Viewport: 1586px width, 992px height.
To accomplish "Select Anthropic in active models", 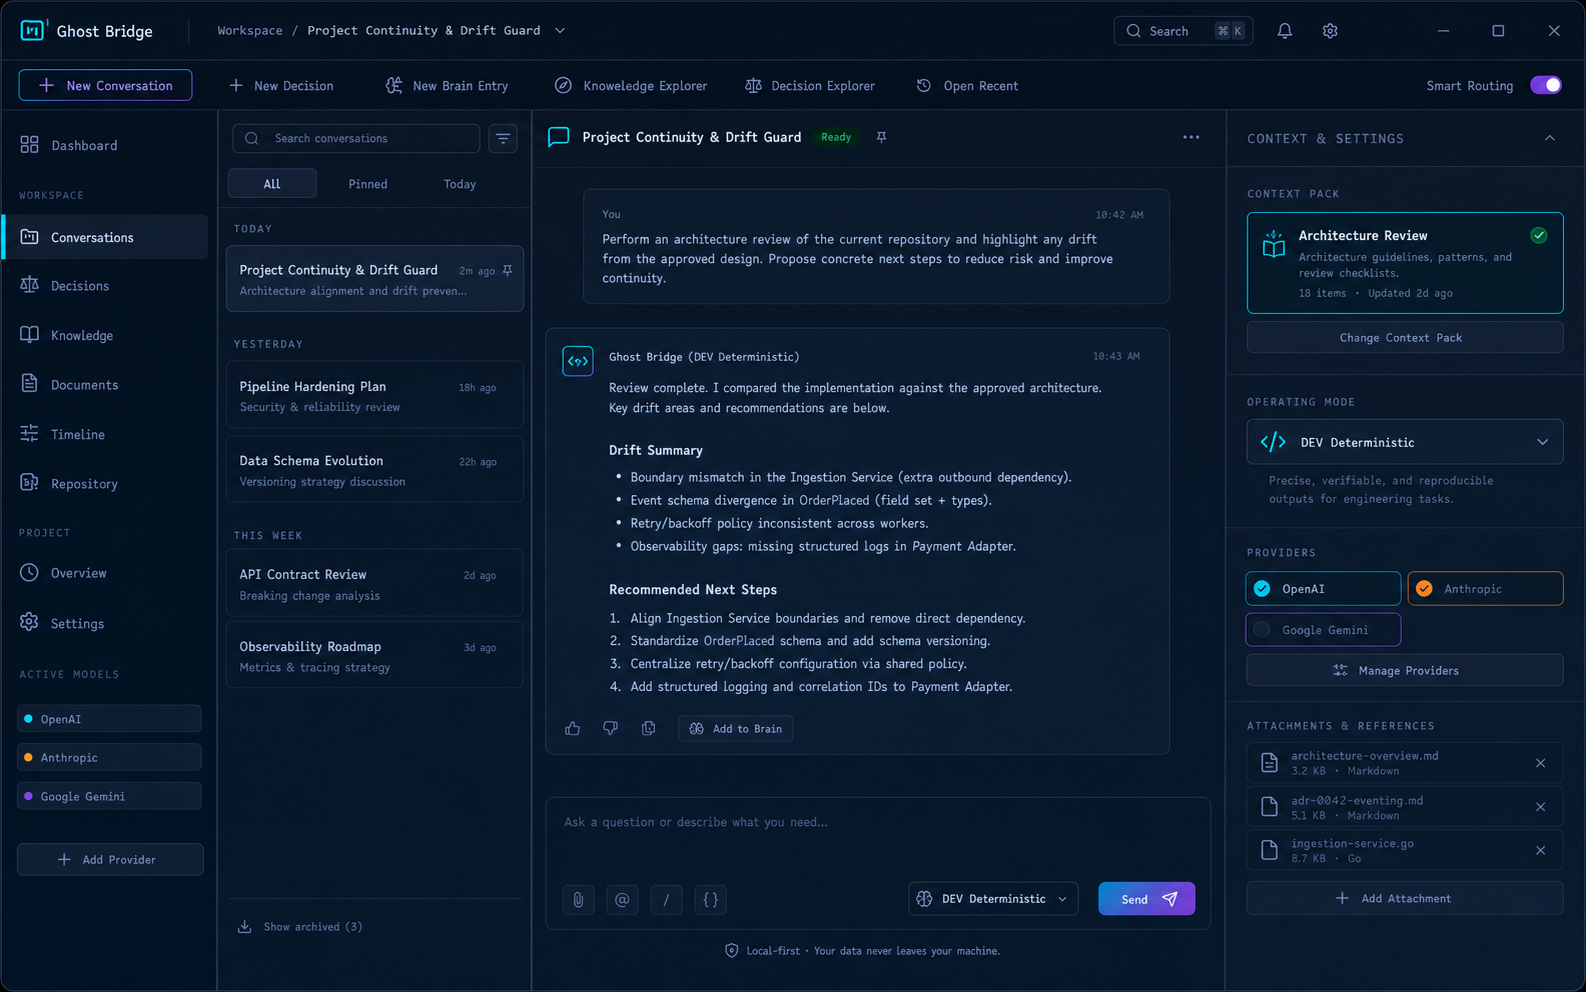I will [109, 757].
